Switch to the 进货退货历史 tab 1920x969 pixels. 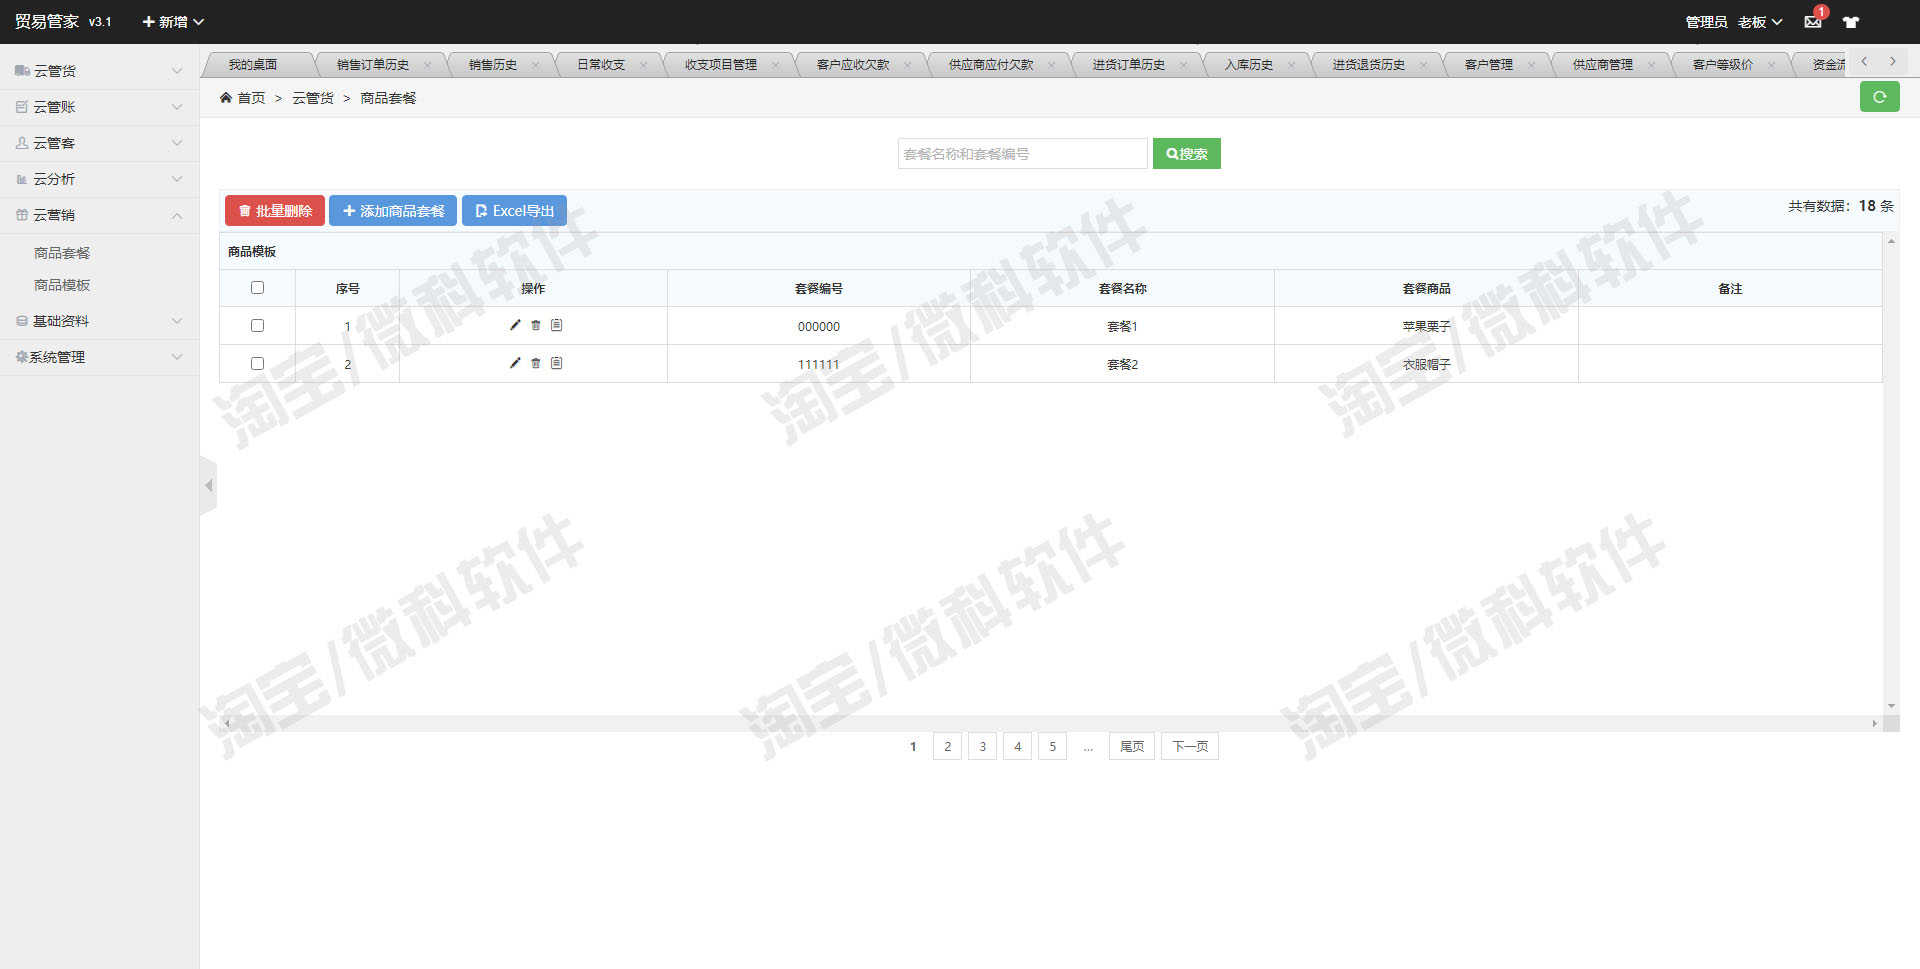pyautogui.click(x=1368, y=65)
